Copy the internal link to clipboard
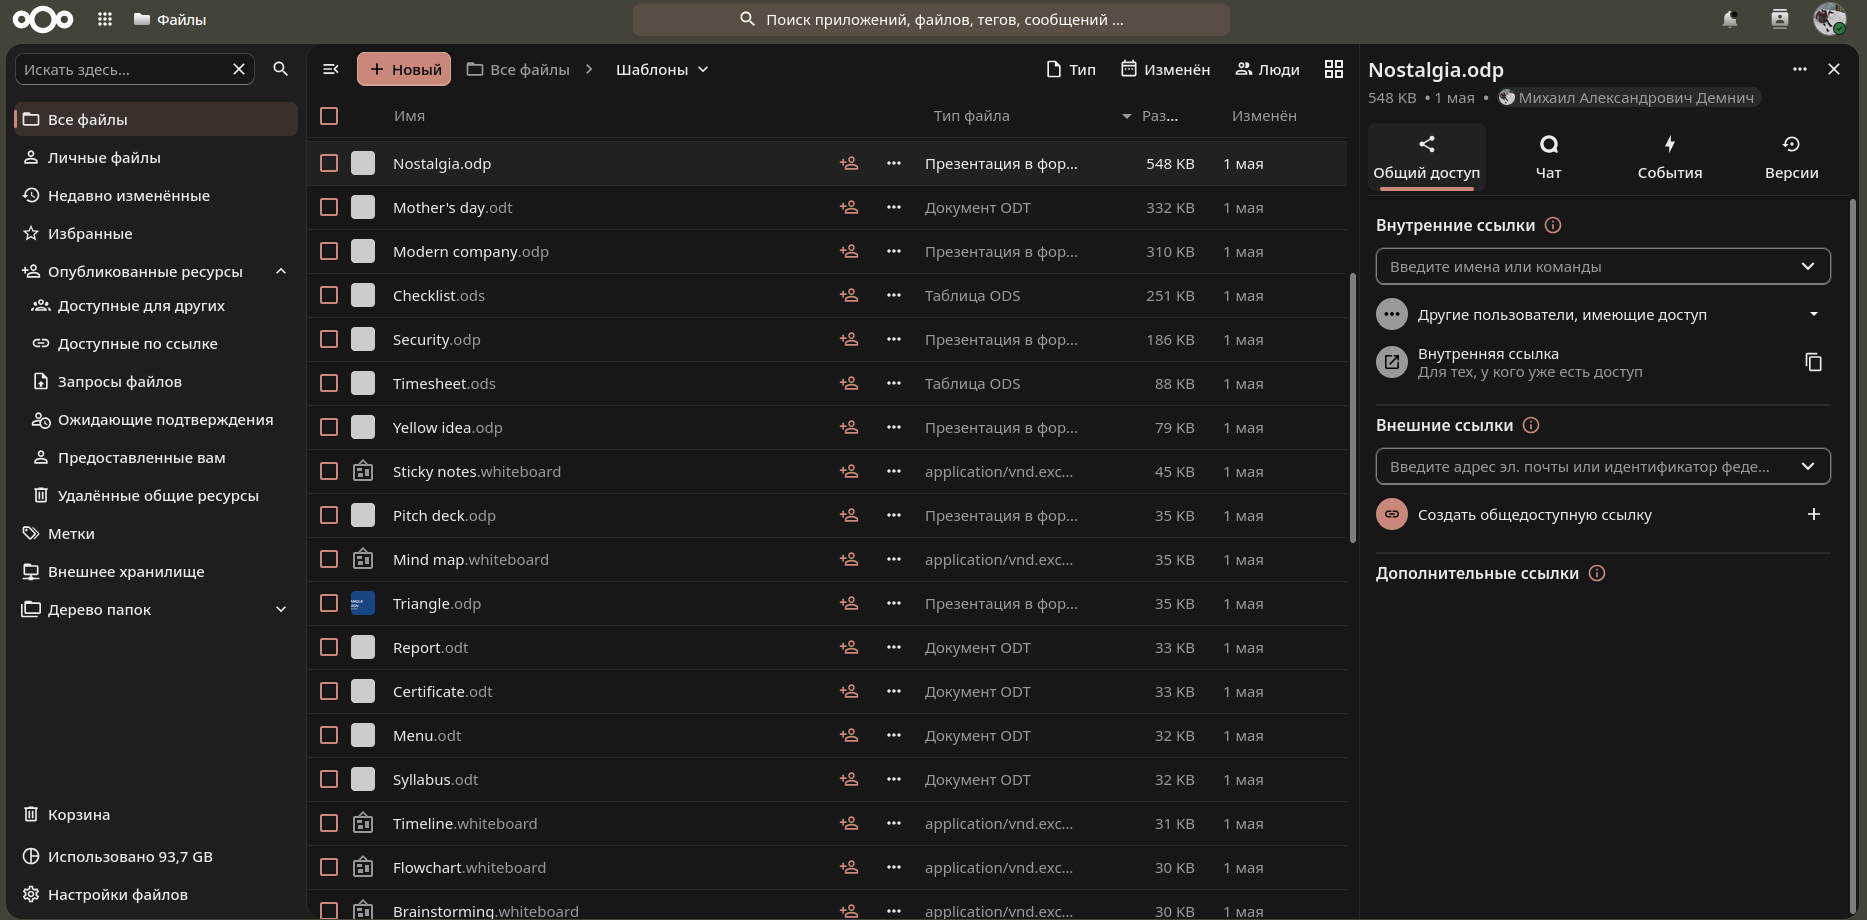 [1813, 362]
